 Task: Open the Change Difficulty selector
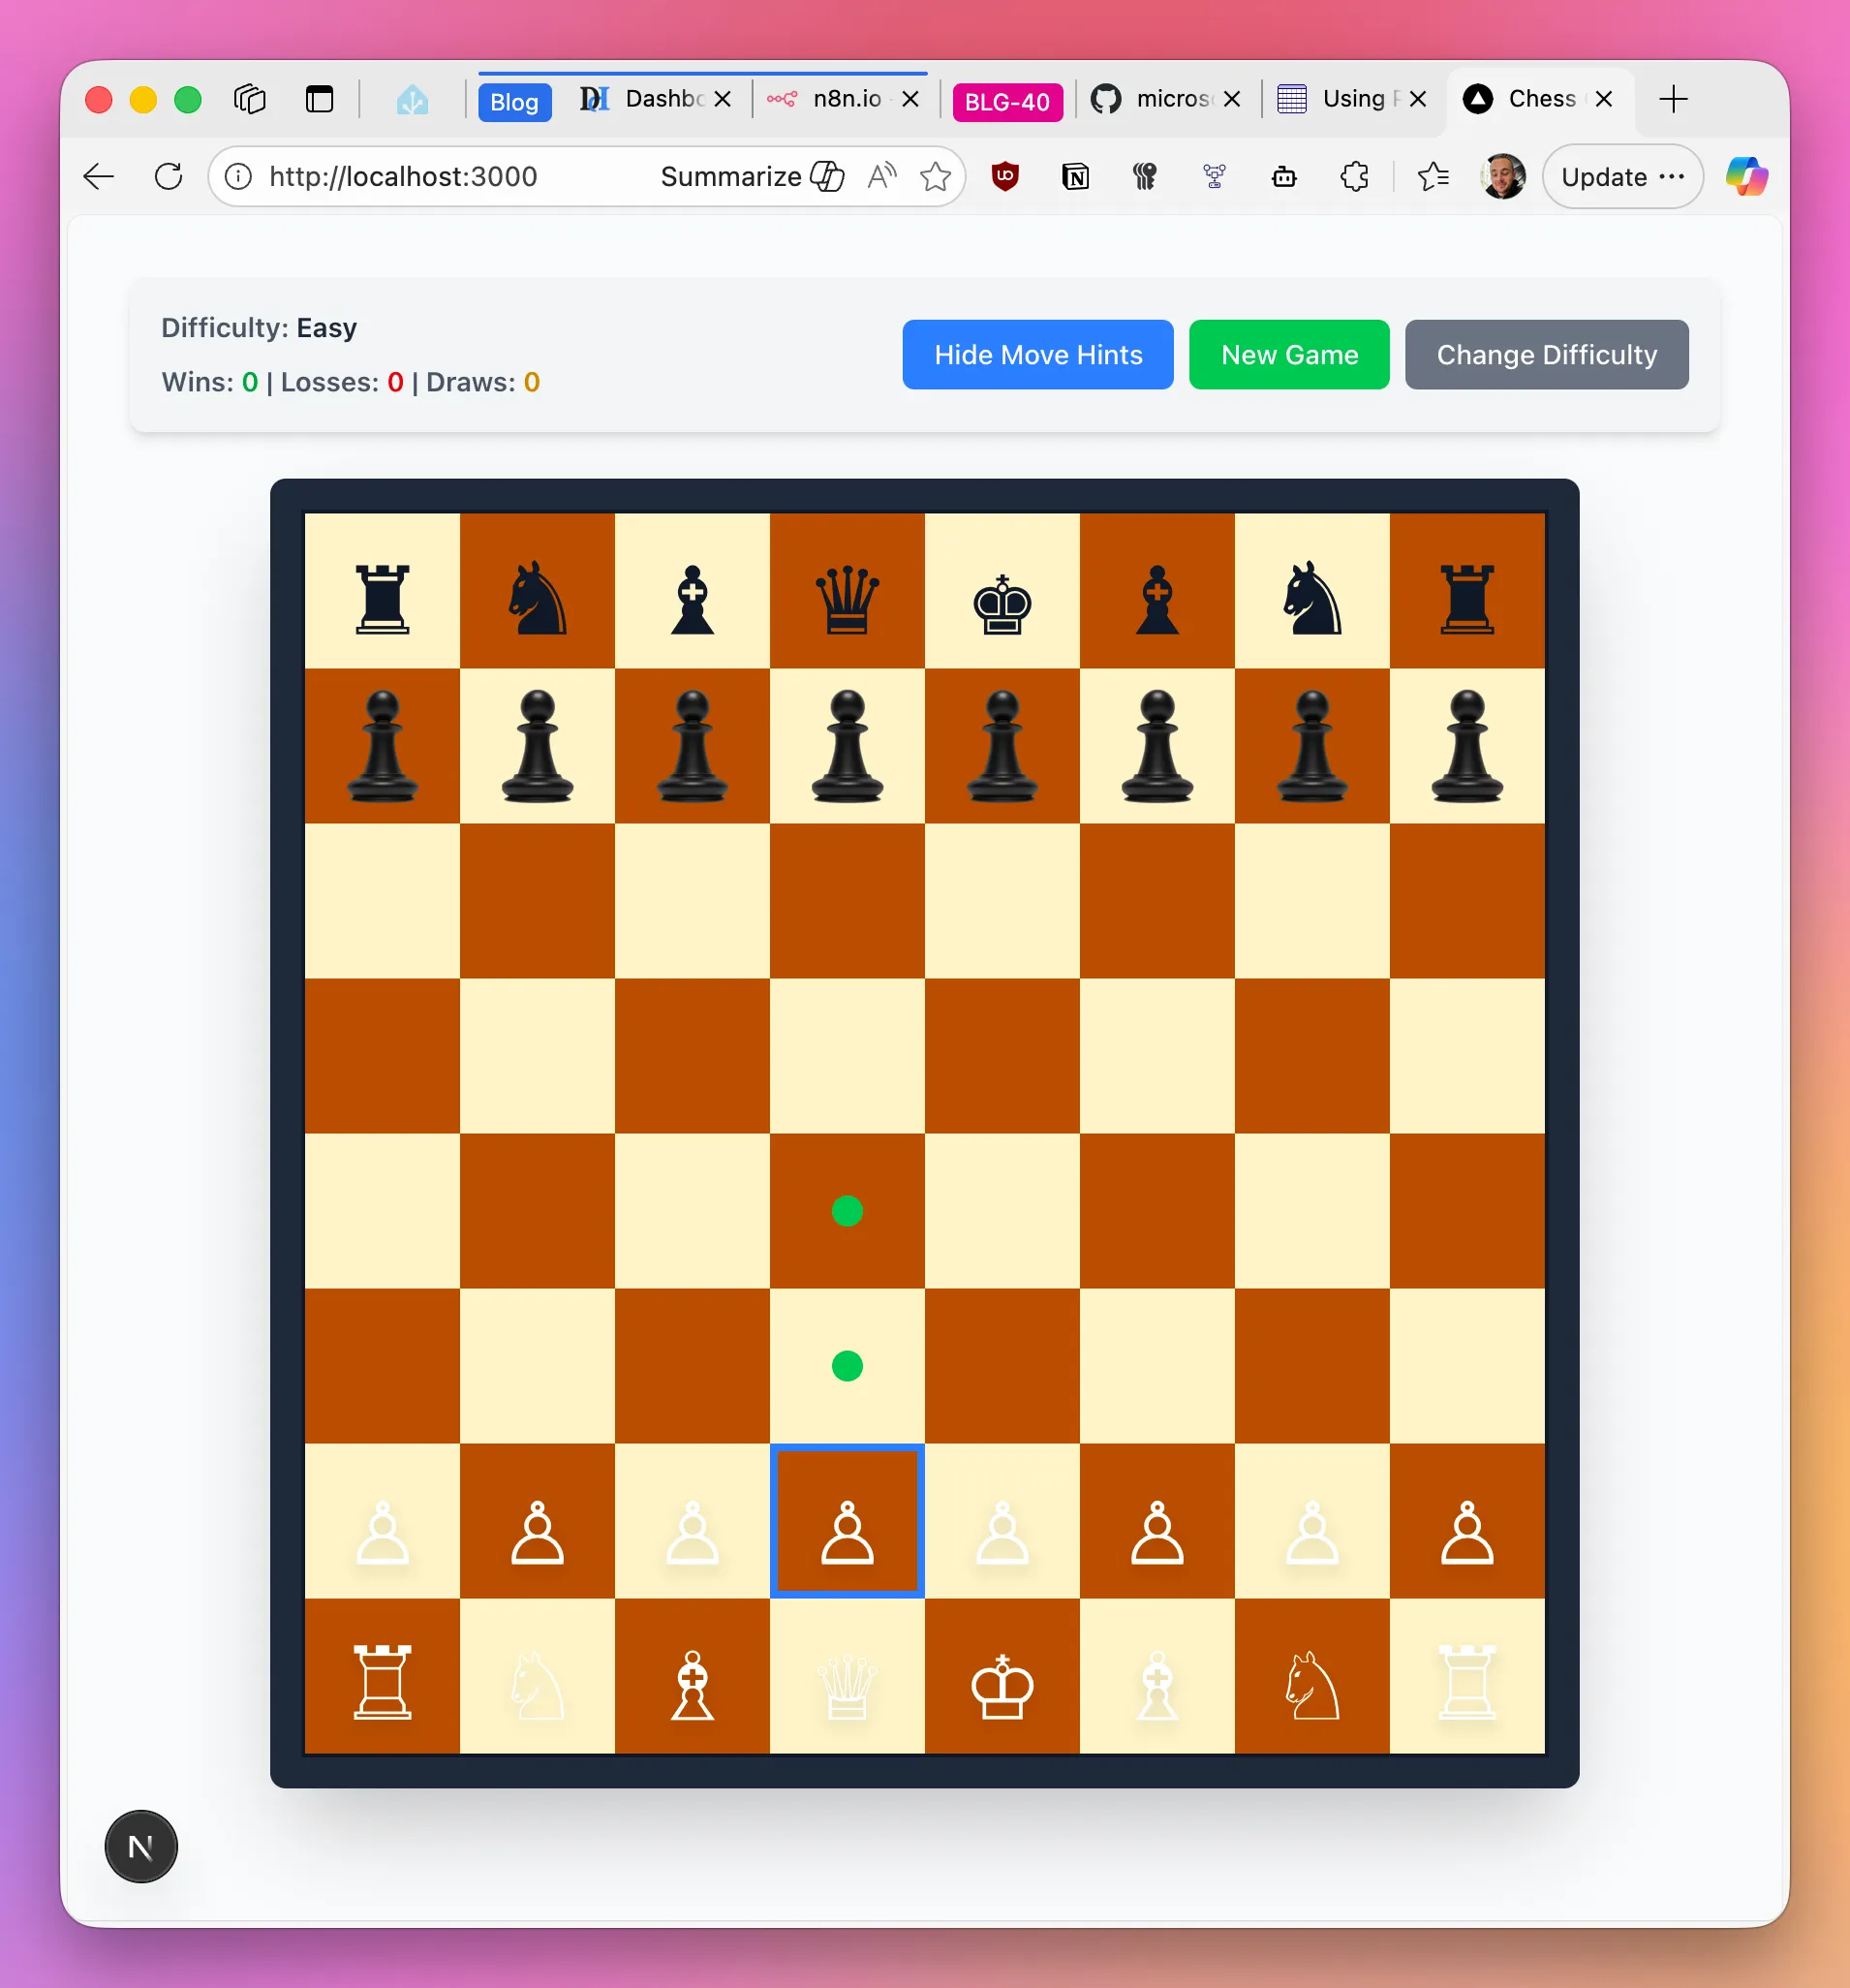point(1545,355)
